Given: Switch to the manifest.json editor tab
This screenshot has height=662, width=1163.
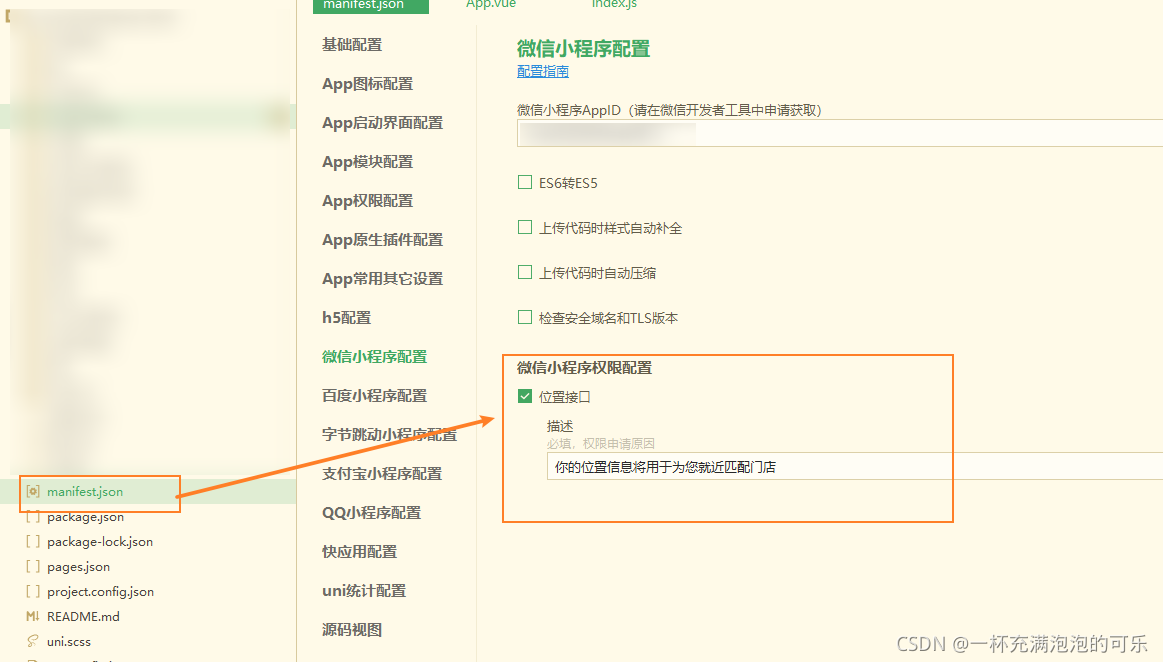Looking at the screenshot, I should pos(371,5).
